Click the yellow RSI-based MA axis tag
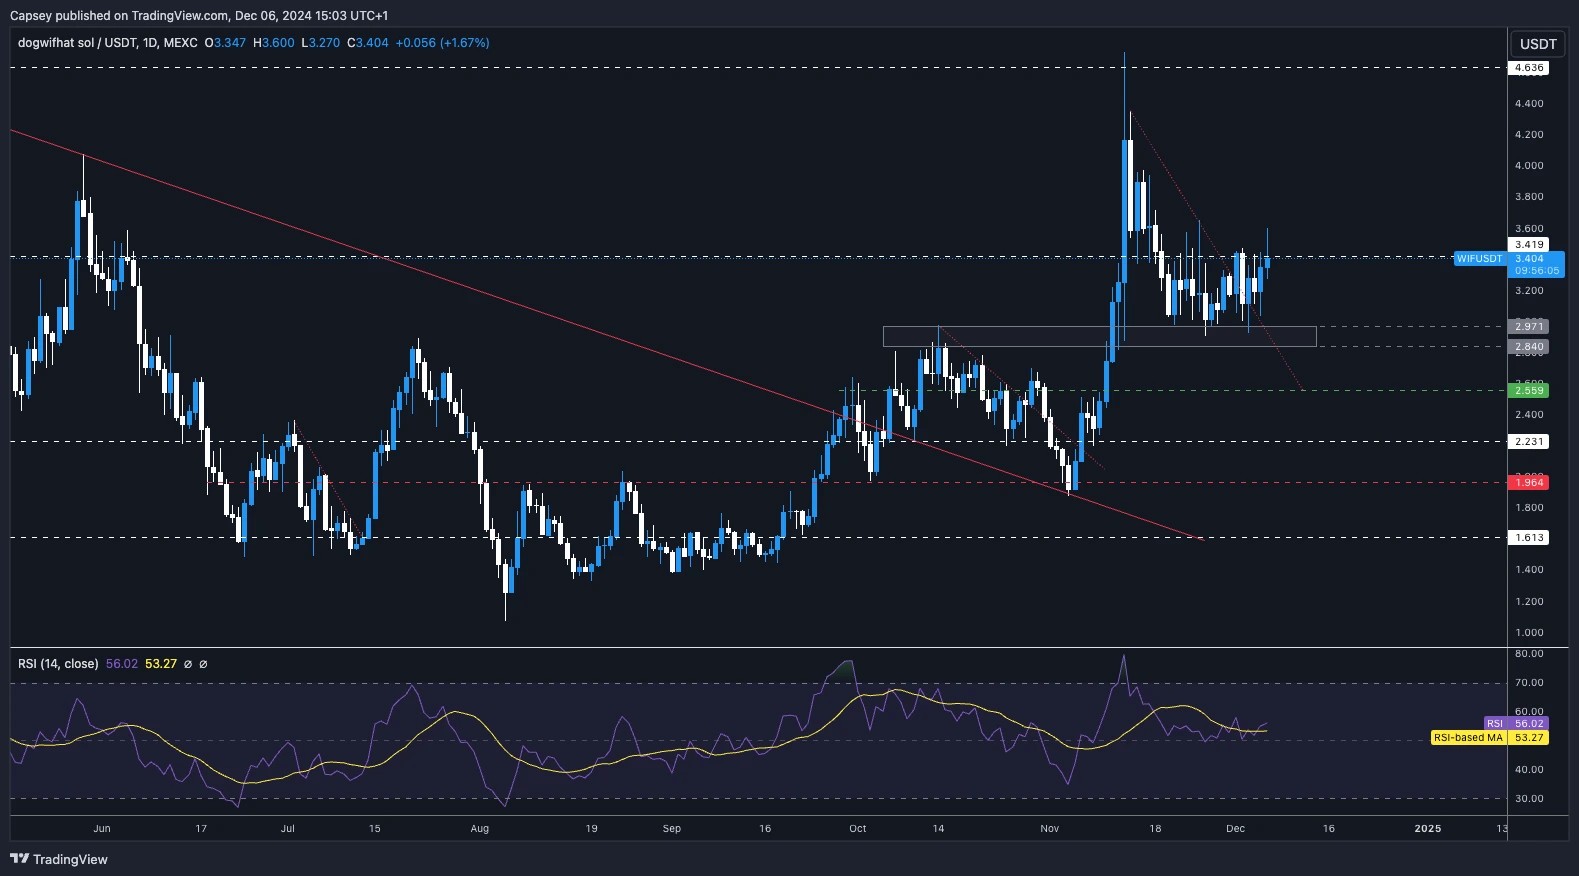The width and height of the screenshot is (1579, 876). click(x=1468, y=737)
